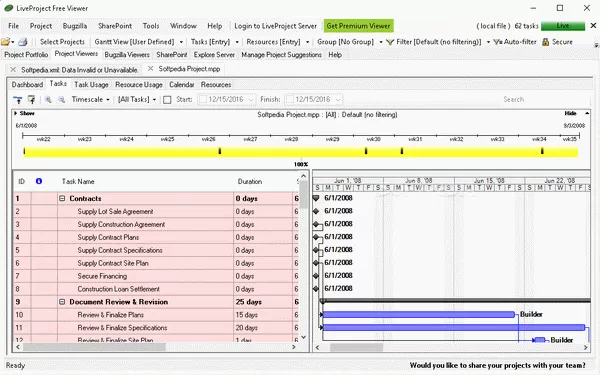600x375 pixels.
Task: Click the second outline-level icon beside zoom in
Action: [31, 99]
